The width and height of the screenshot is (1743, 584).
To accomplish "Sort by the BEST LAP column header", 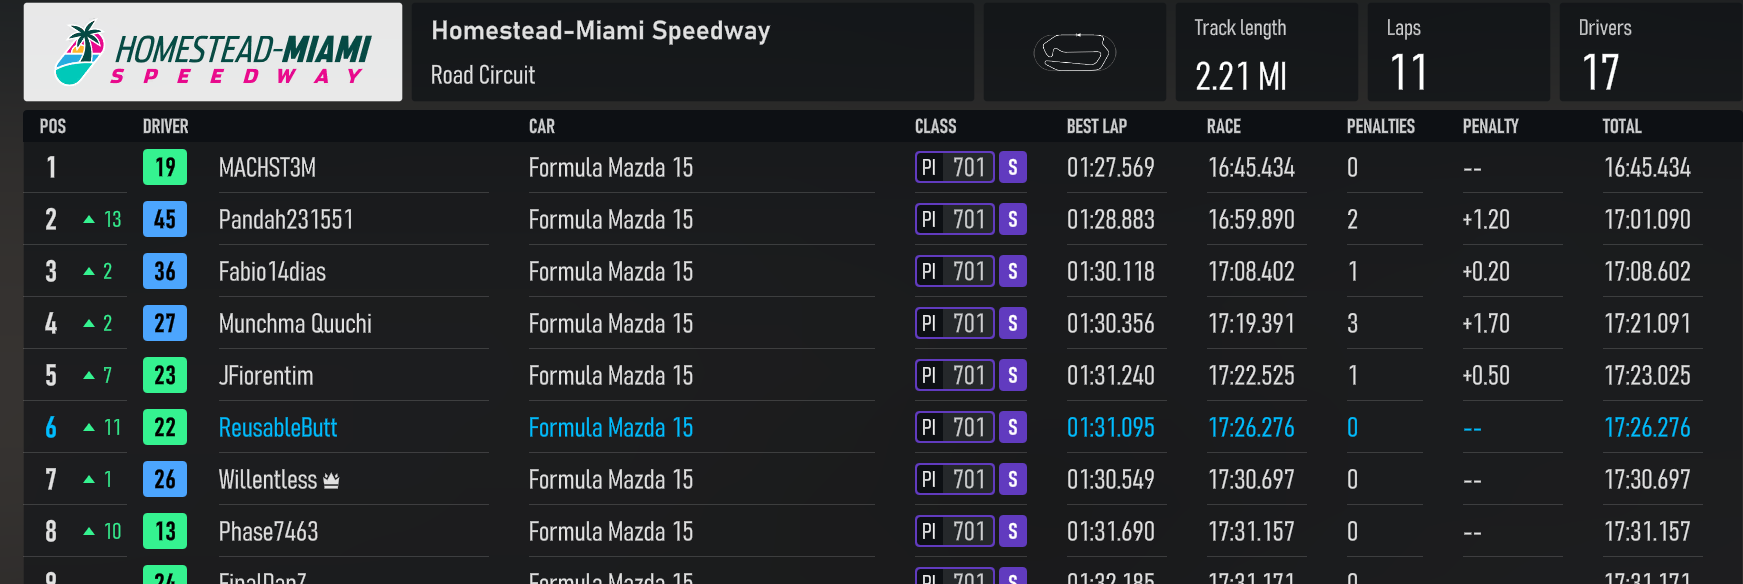I will 1096,126.
